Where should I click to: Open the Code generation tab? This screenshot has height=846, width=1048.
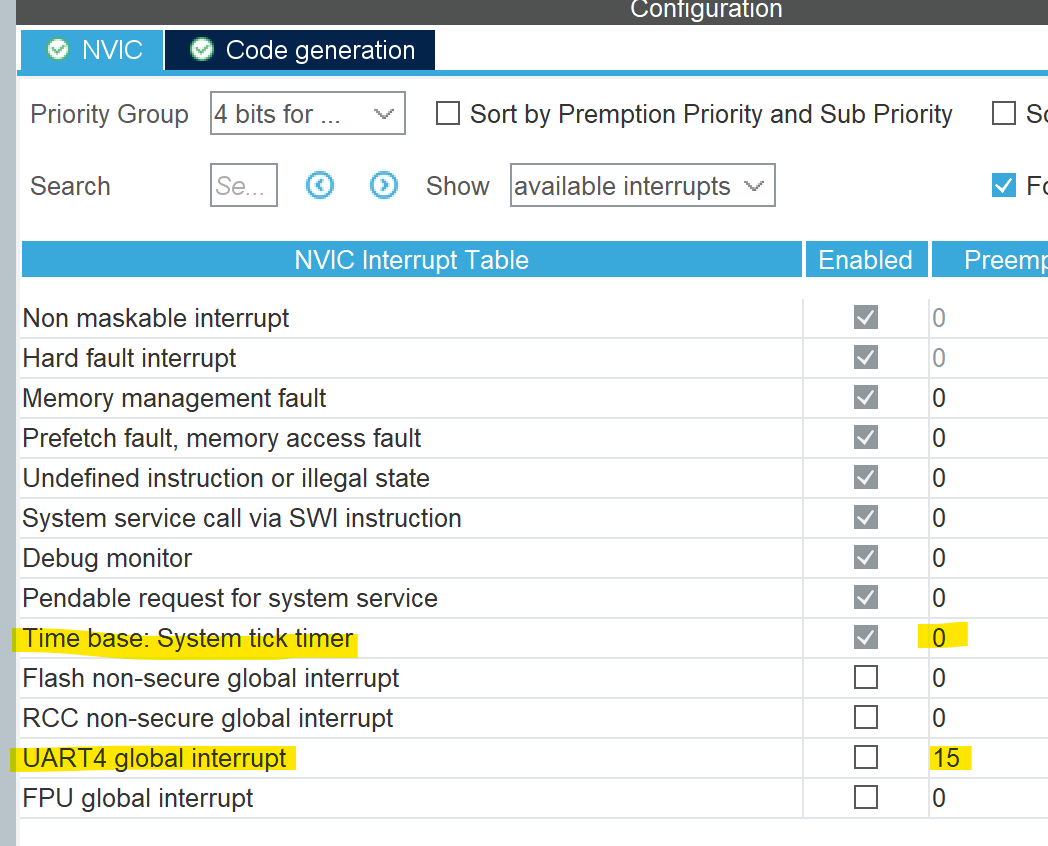tap(300, 50)
